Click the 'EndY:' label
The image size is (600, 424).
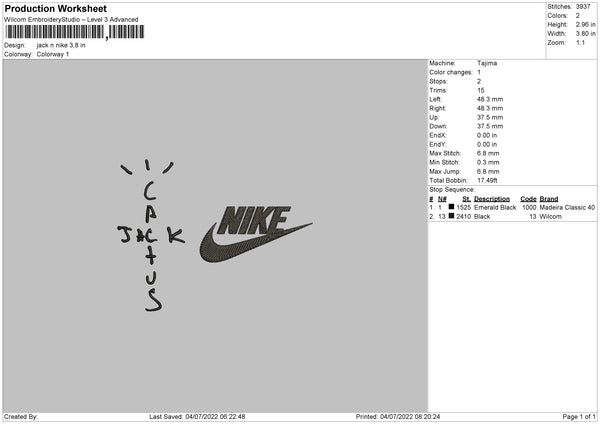(438, 145)
